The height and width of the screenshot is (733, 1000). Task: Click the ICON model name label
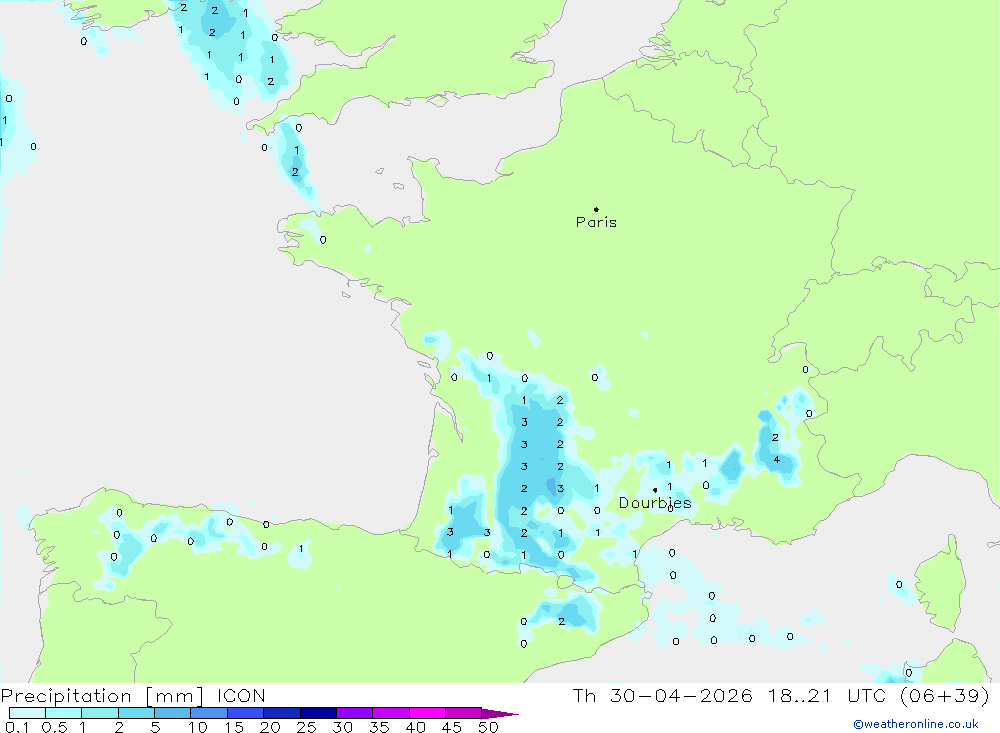point(241,696)
